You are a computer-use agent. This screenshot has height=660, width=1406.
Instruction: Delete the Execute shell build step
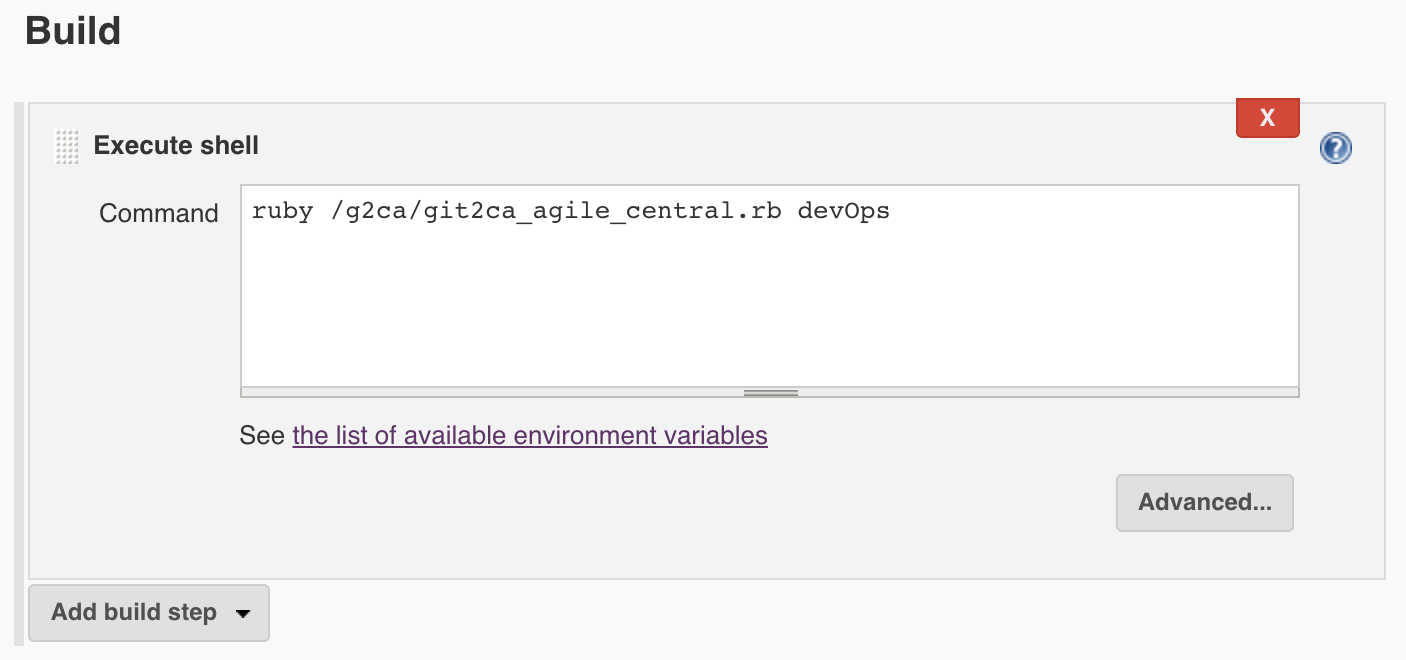pyautogui.click(x=1267, y=118)
